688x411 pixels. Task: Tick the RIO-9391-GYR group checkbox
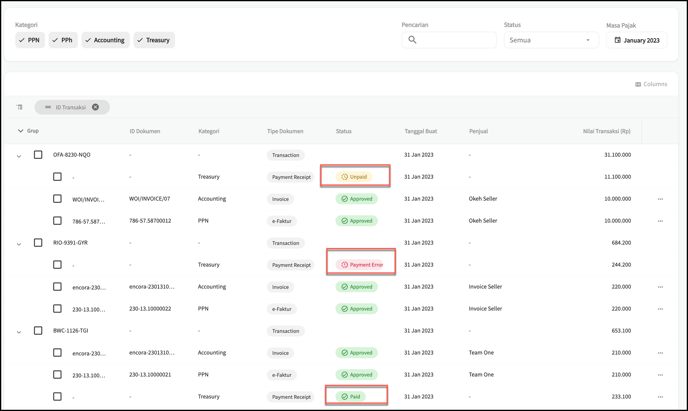pos(38,243)
